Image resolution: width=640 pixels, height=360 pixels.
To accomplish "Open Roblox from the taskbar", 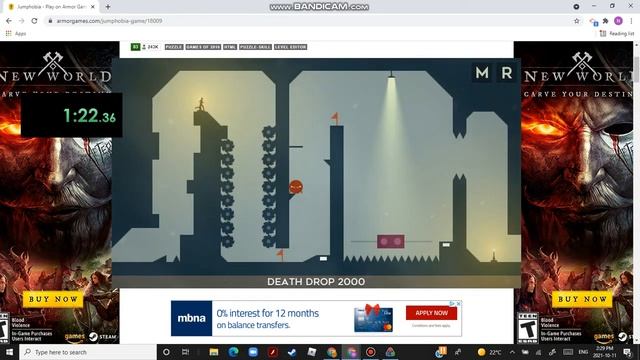I will pyautogui.click(x=312, y=352).
